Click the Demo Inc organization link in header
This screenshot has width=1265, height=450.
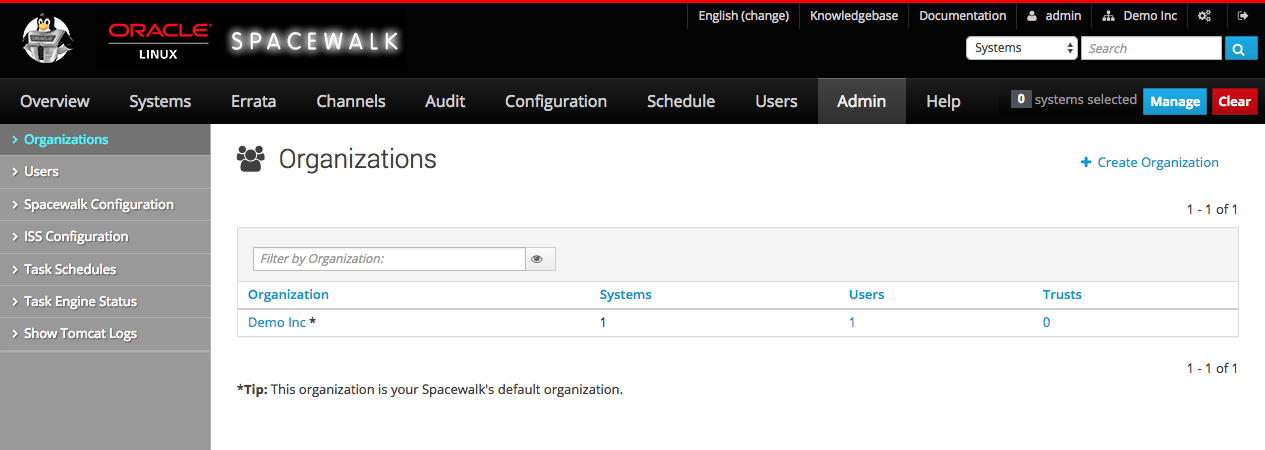click(x=1140, y=16)
